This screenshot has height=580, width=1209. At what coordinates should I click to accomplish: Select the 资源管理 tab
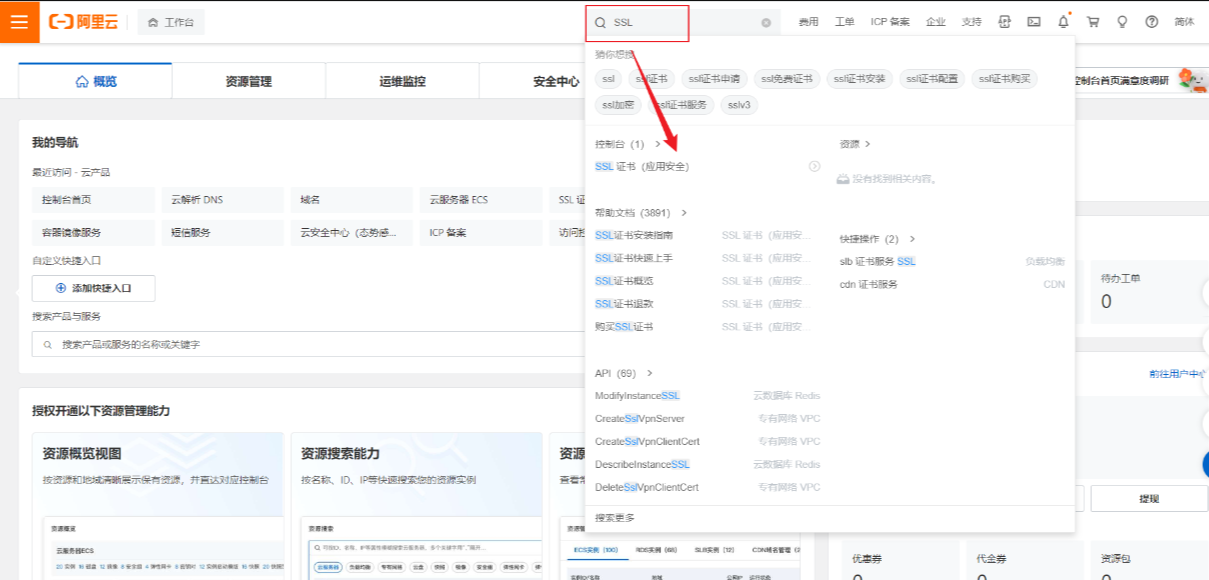tap(248, 81)
